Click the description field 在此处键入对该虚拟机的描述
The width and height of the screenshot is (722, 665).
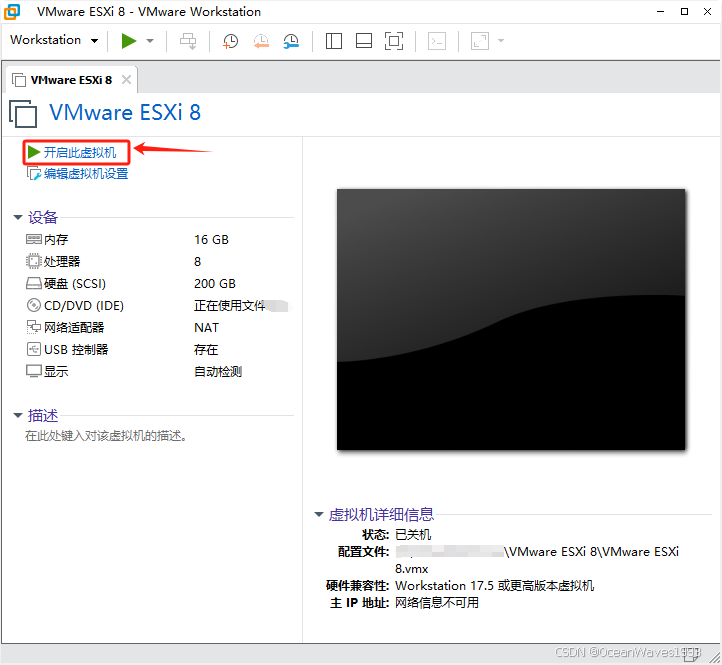[106, 436]
